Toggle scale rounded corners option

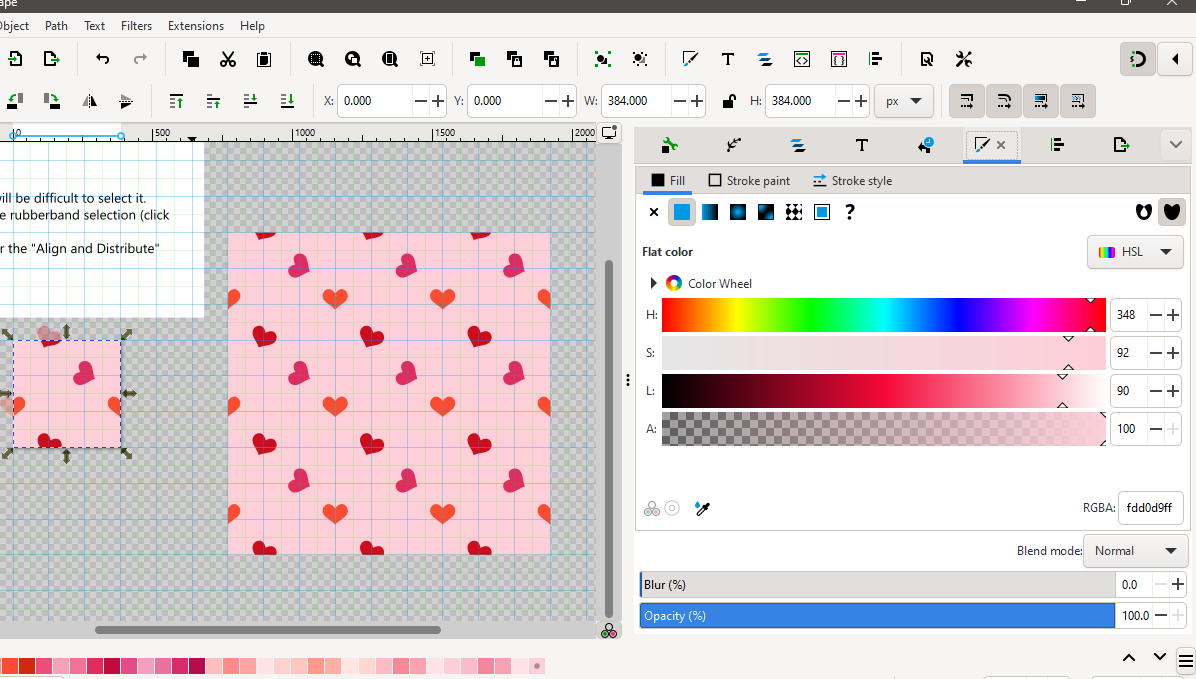(x=1004, y=101)
